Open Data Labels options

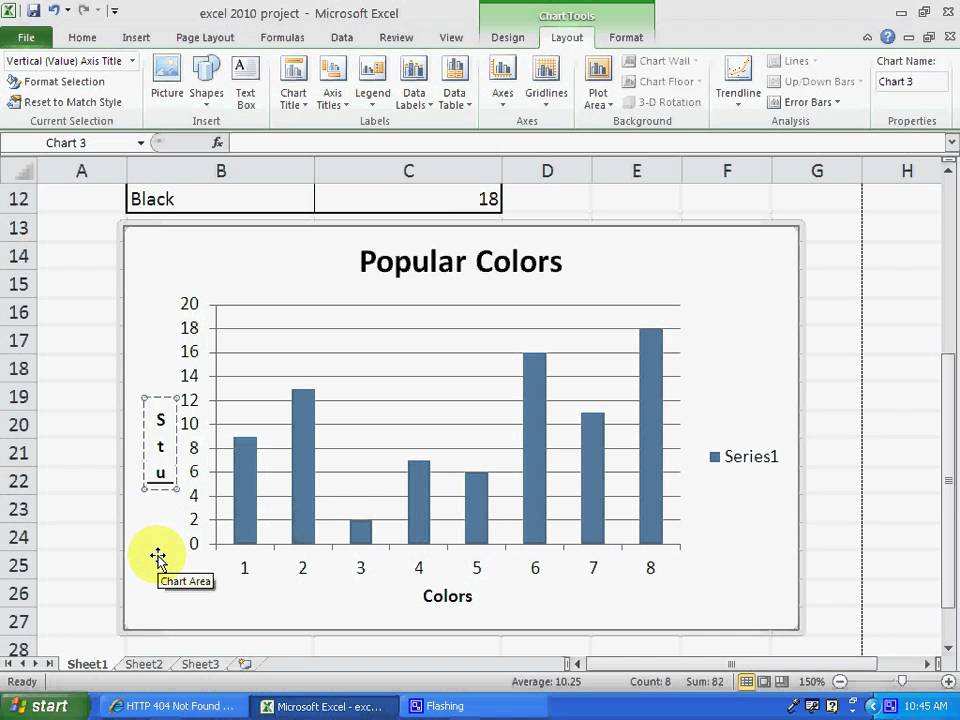tap(413, 82)
